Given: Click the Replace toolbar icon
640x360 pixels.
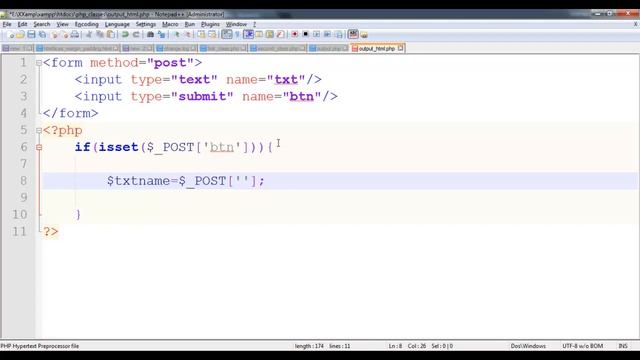Looking at the screenshot, I should pos(162,35).
